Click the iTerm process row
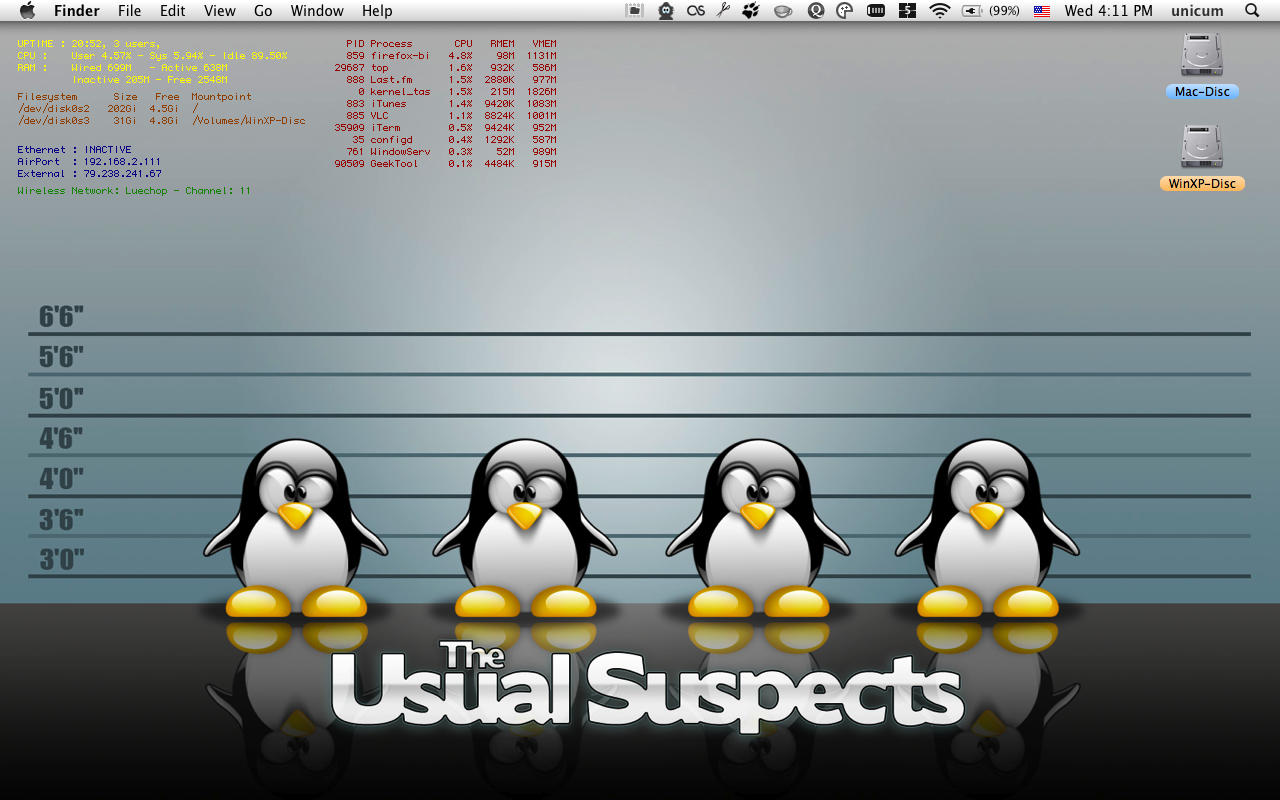 click(x=446, y=128)
